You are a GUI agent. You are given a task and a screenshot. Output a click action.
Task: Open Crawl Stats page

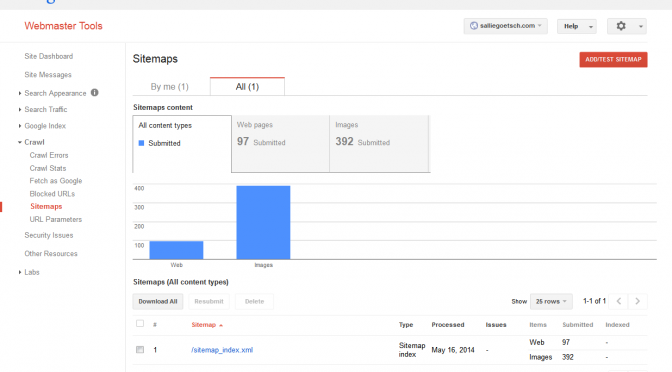coord(48,168)
